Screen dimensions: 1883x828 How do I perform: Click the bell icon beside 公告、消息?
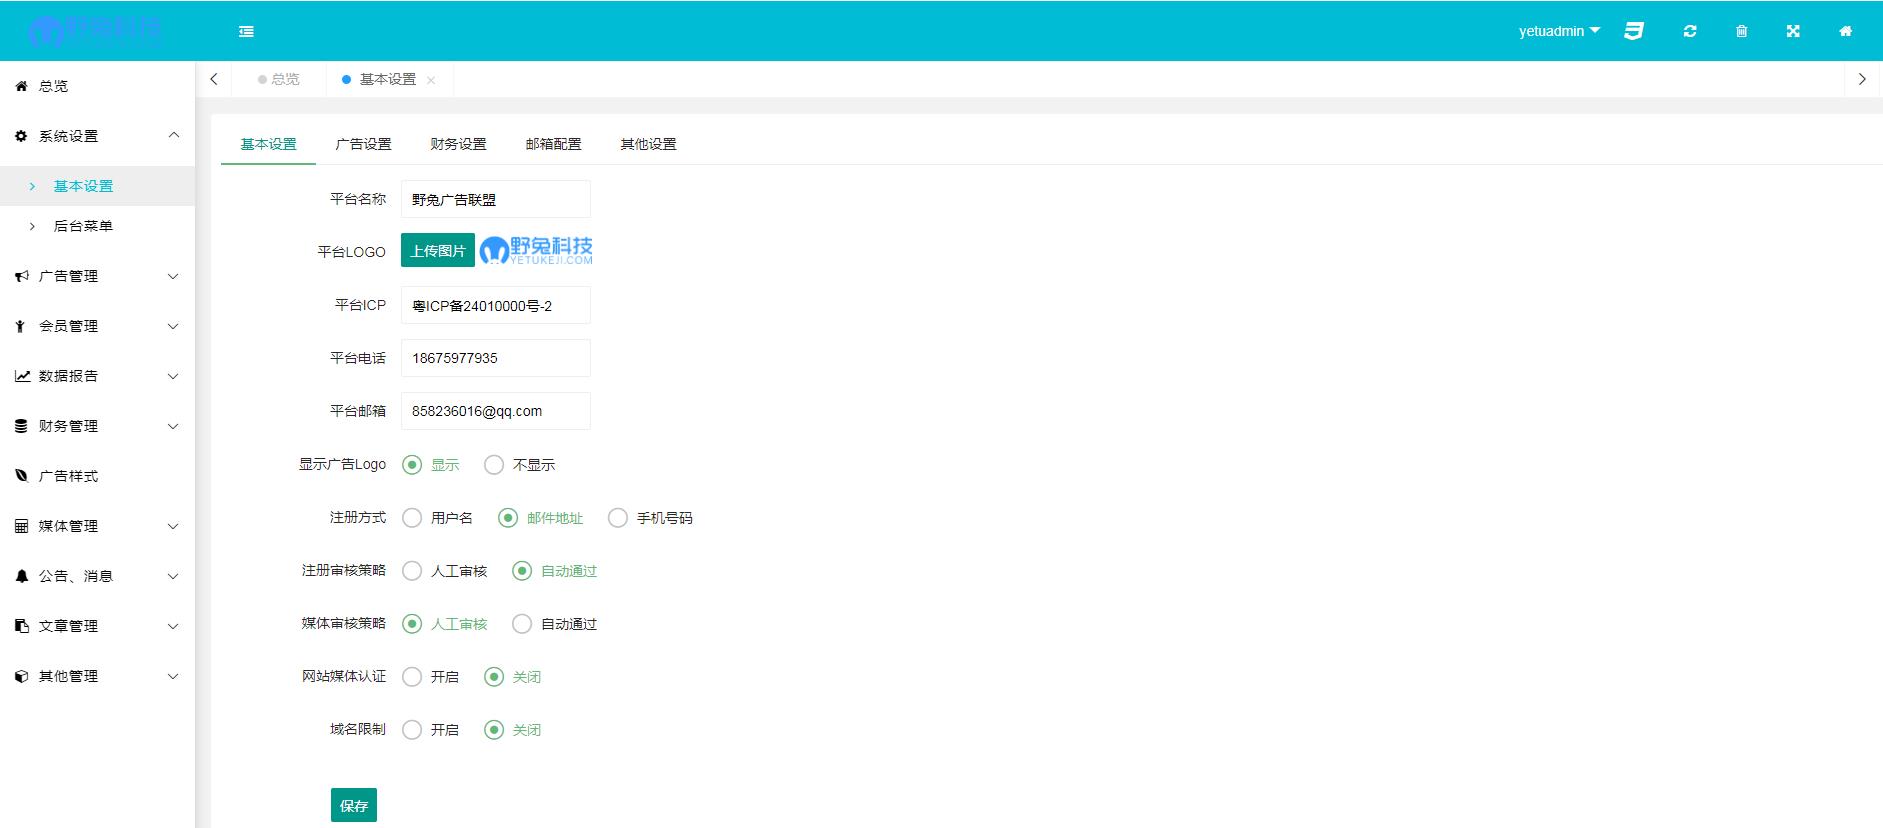coord(21,576)
